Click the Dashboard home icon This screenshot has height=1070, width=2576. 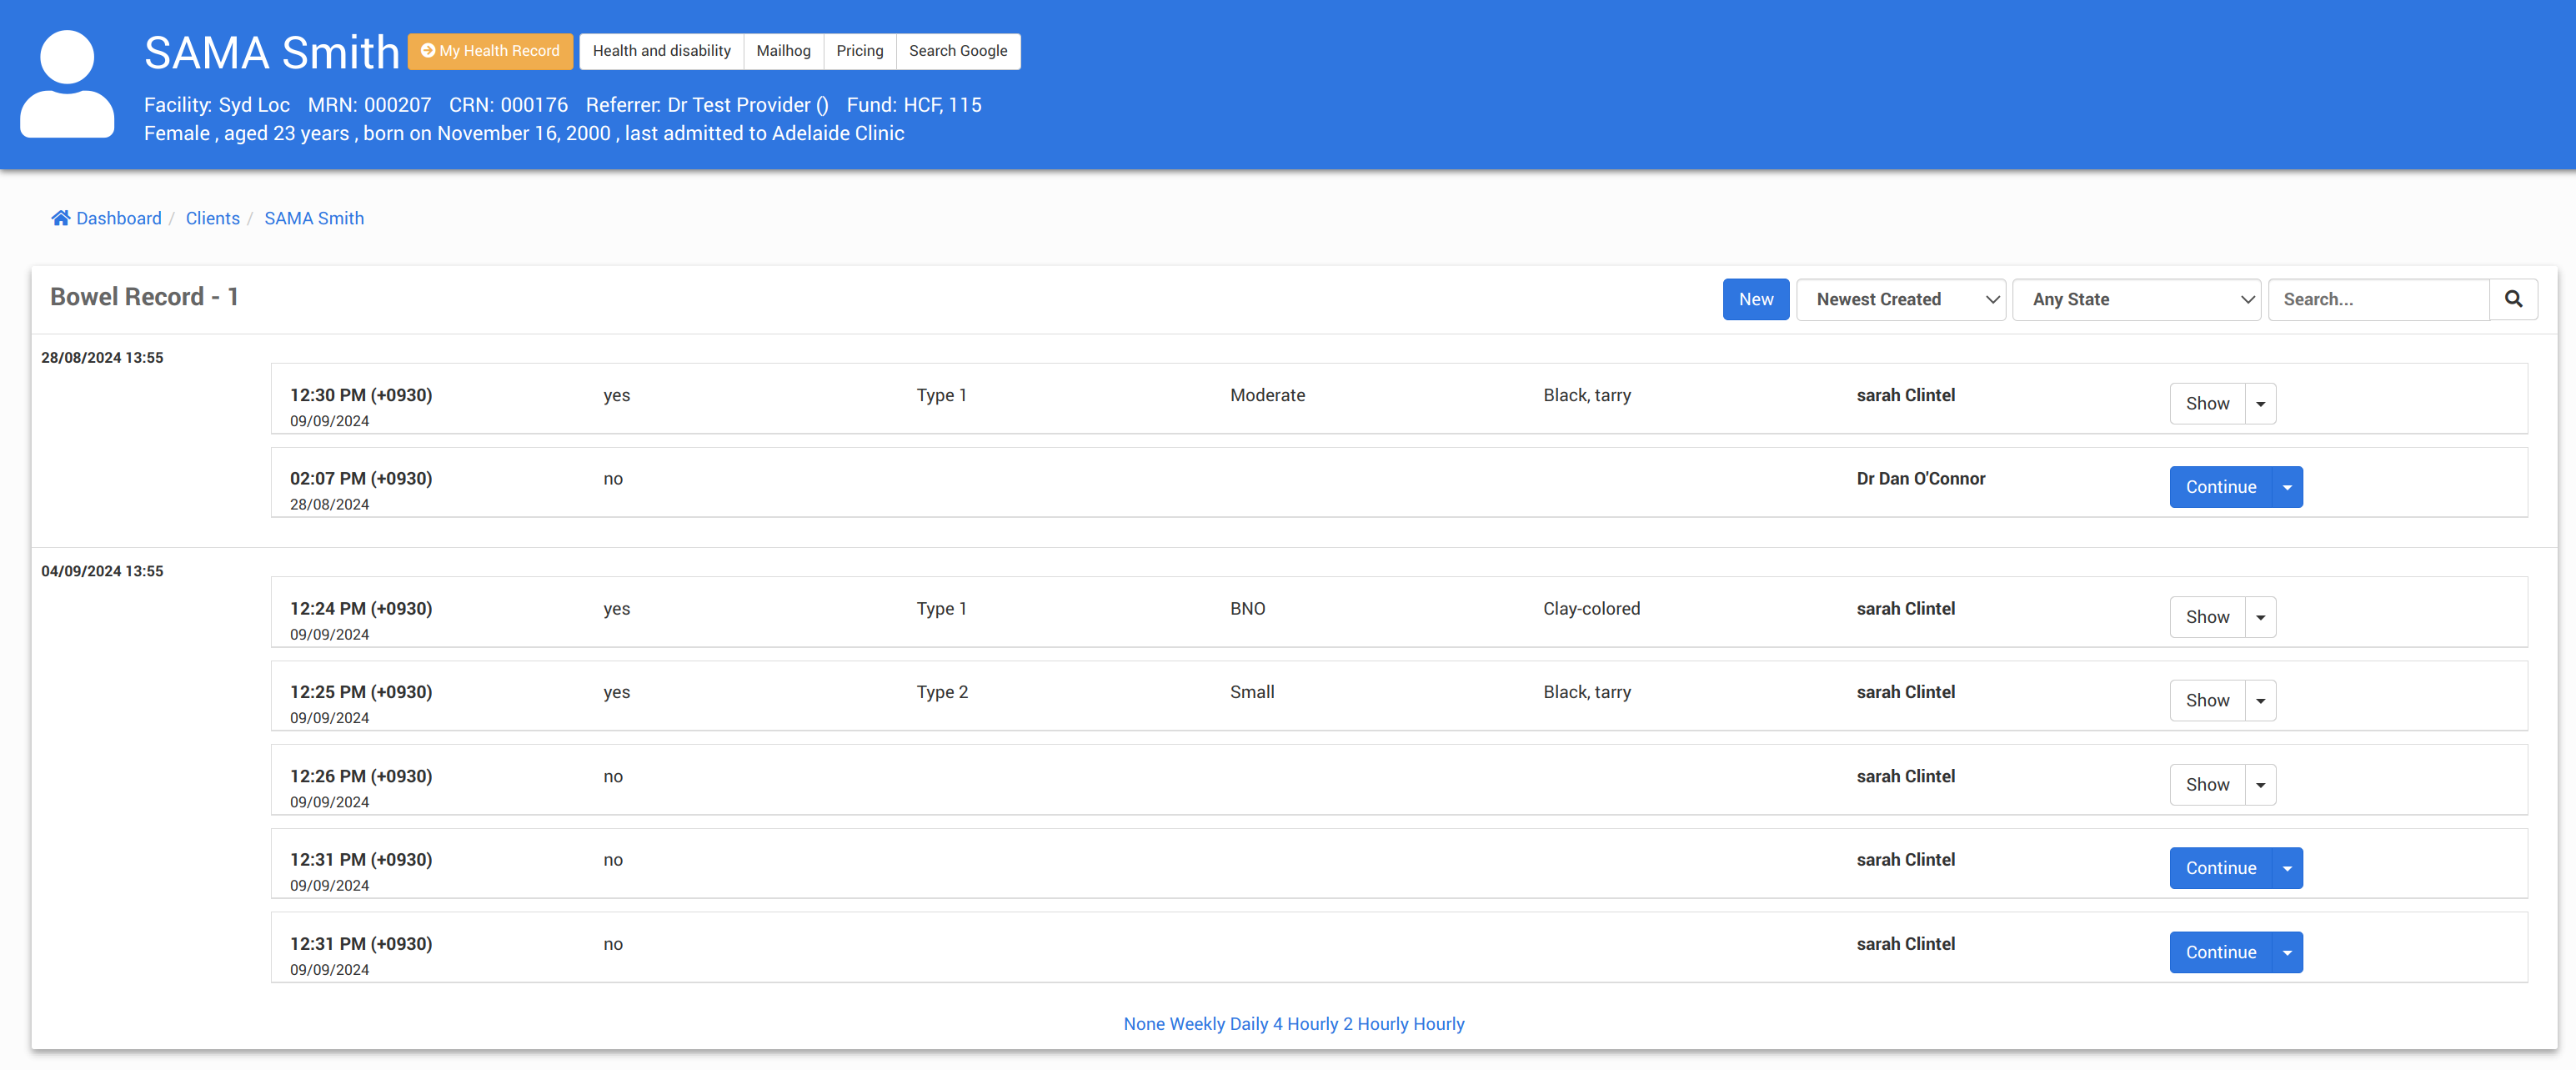click(x=61, y=218)
